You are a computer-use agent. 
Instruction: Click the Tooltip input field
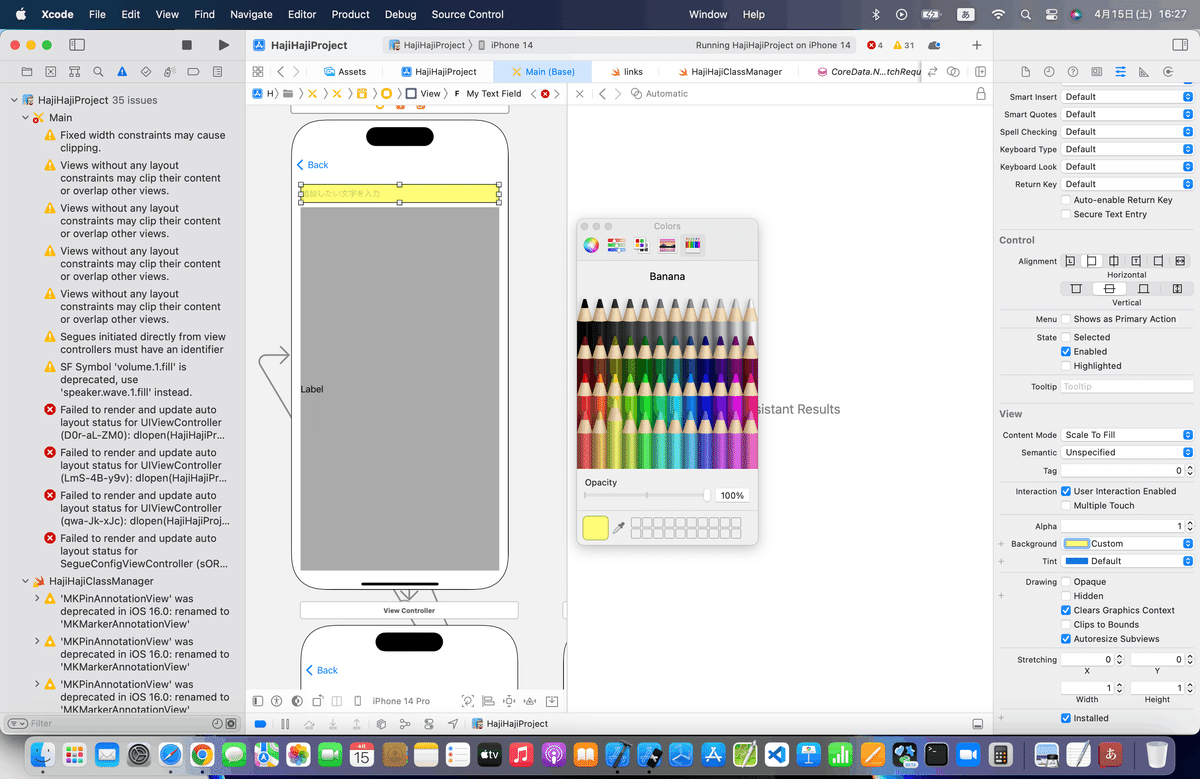pyautogui.click(x=1127, y=387)
